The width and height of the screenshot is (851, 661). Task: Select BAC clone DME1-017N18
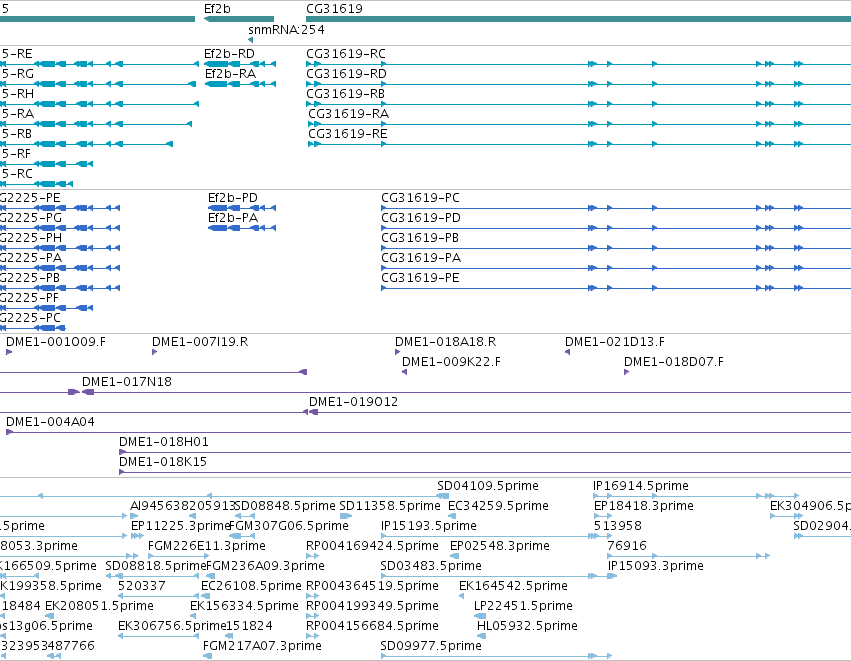click(x=126, y=382)
